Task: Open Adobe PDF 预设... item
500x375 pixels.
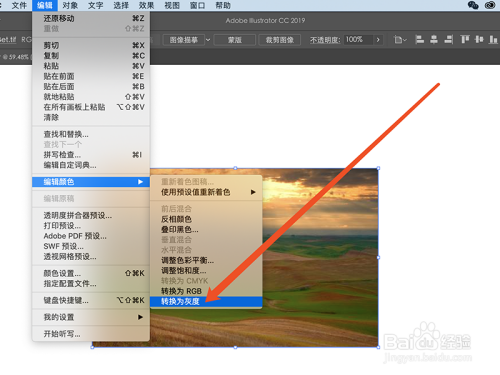Action: [x=91, y=236]
